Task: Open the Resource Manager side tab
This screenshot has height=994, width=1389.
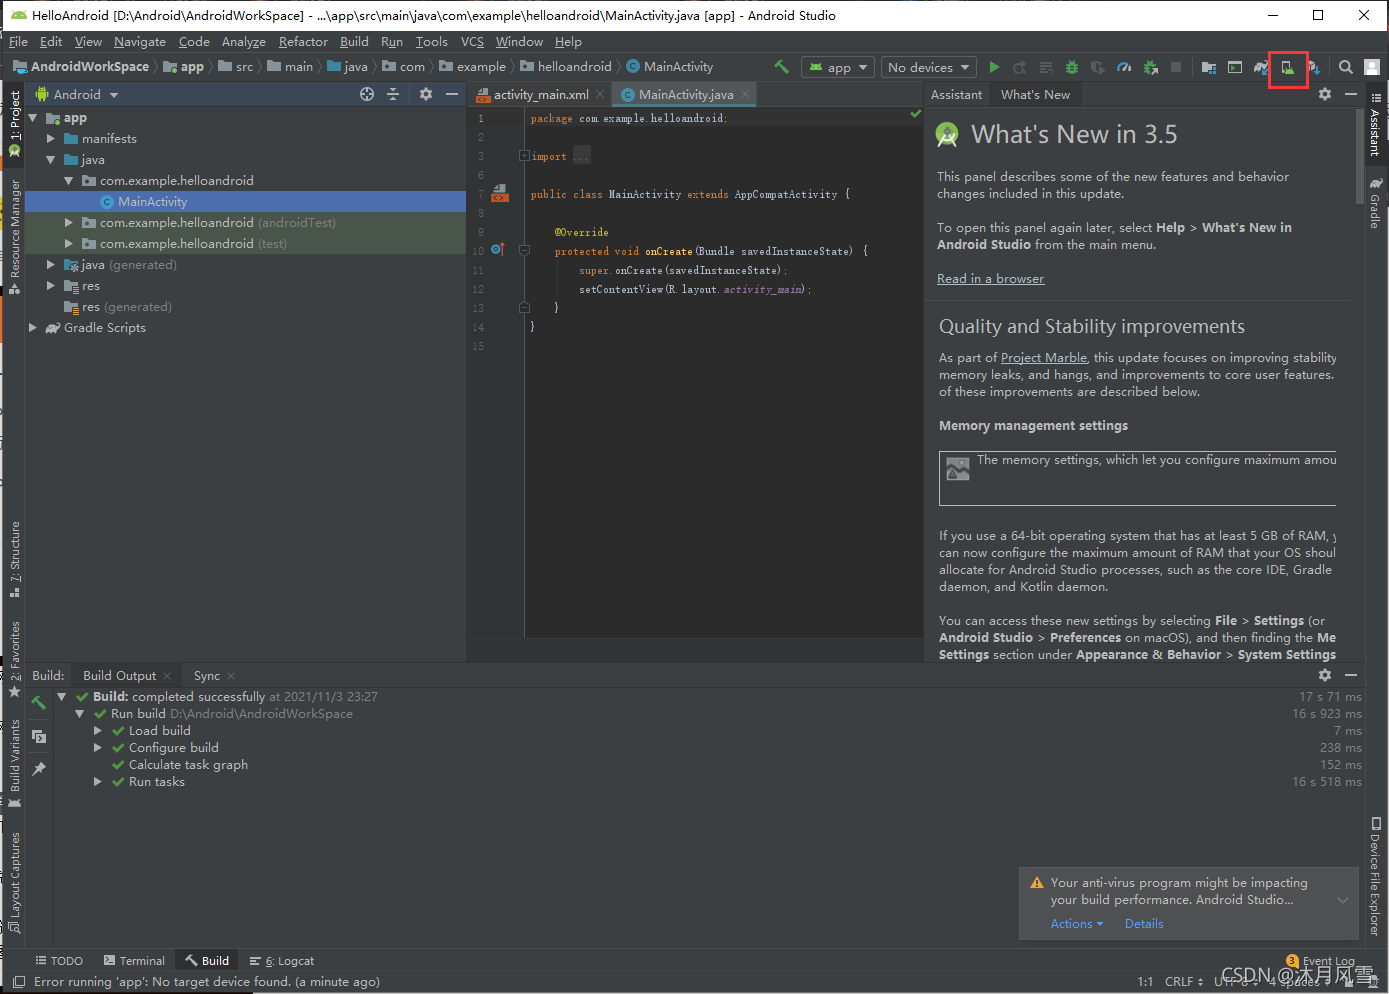Action: (x=14, y=237)
